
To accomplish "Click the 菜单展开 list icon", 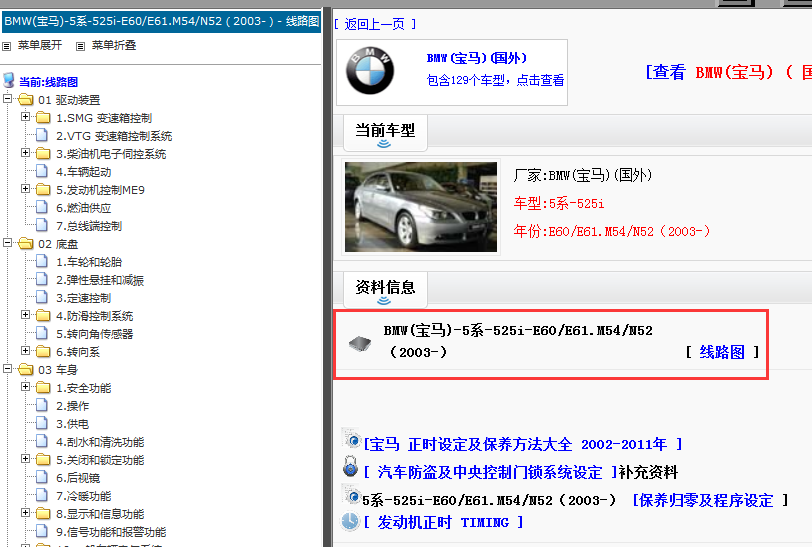I will tap(6, 46).
